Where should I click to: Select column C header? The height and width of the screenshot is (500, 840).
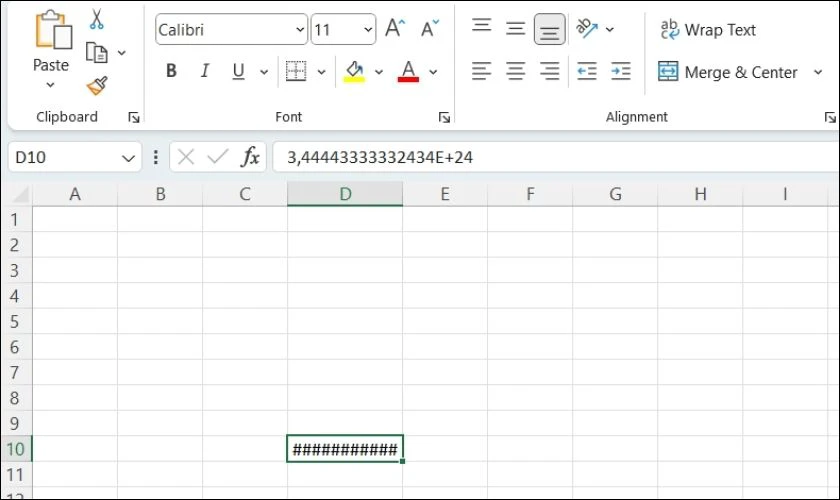245,194
